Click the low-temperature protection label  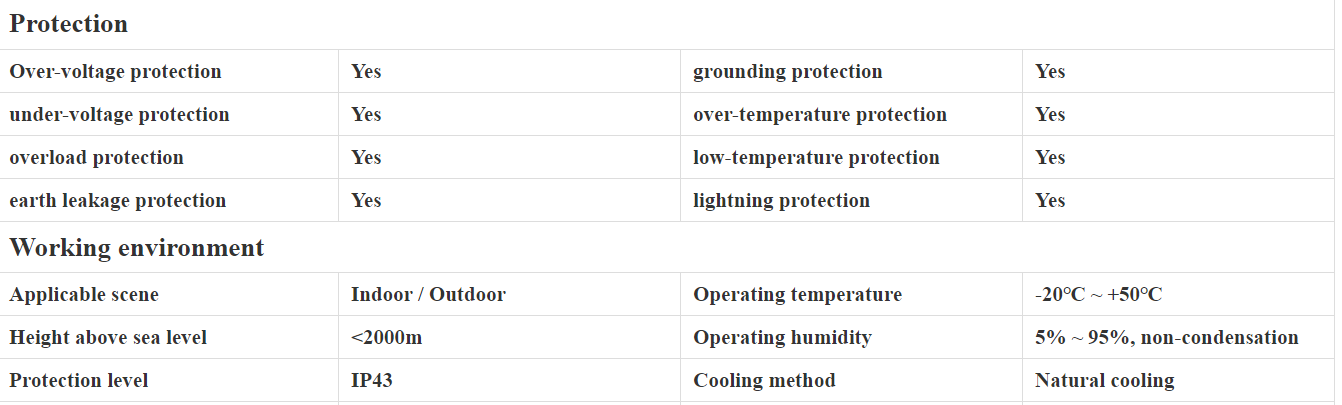tap(816, 158)
